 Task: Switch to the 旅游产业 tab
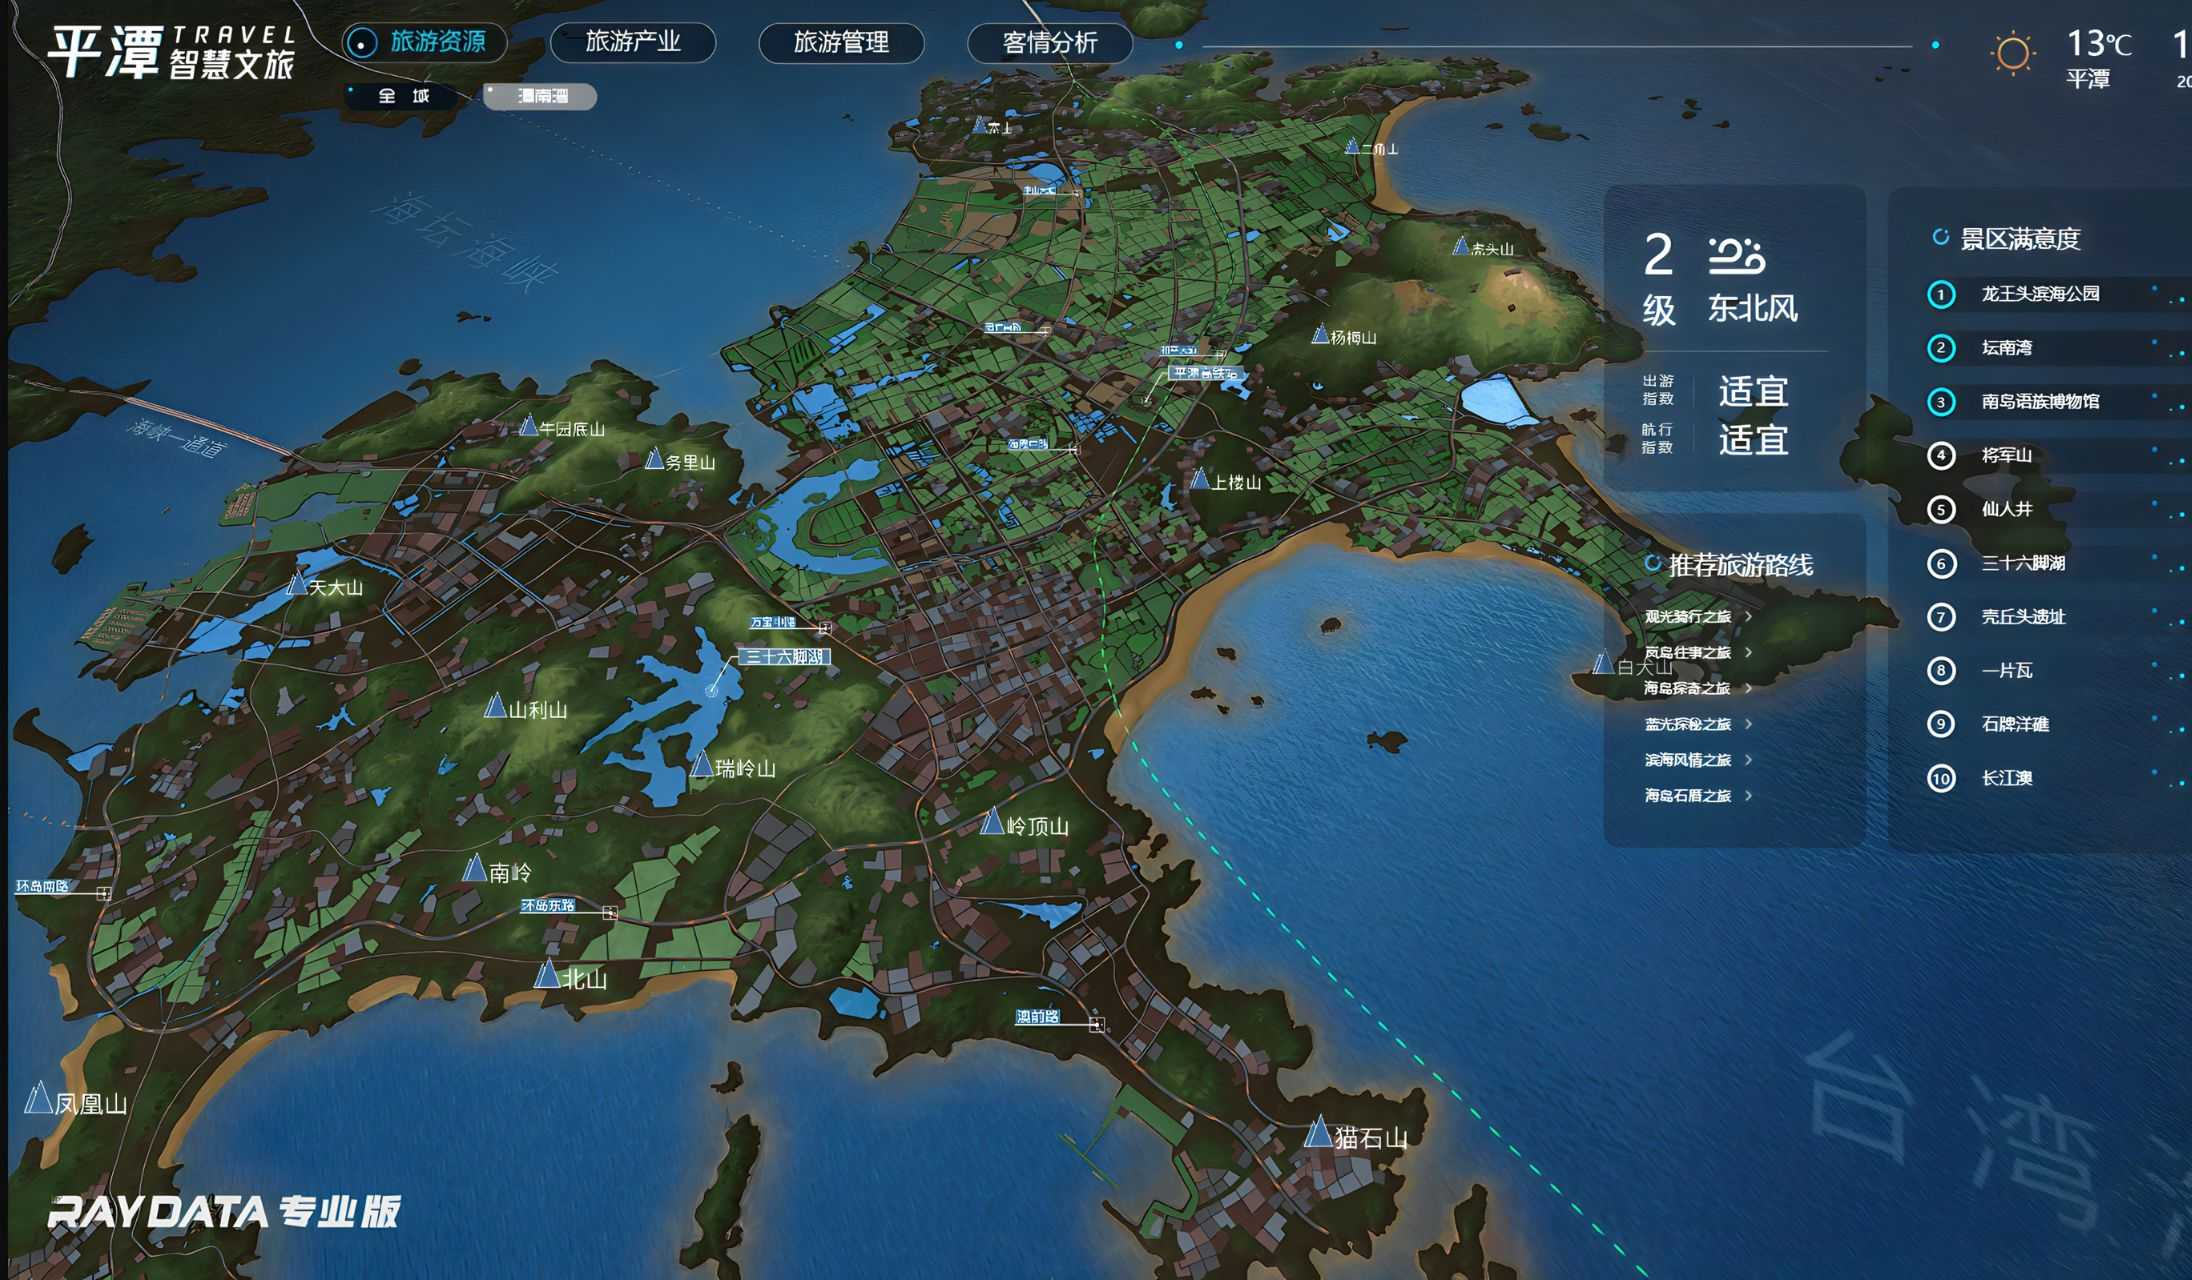click(x=632, y=42)
